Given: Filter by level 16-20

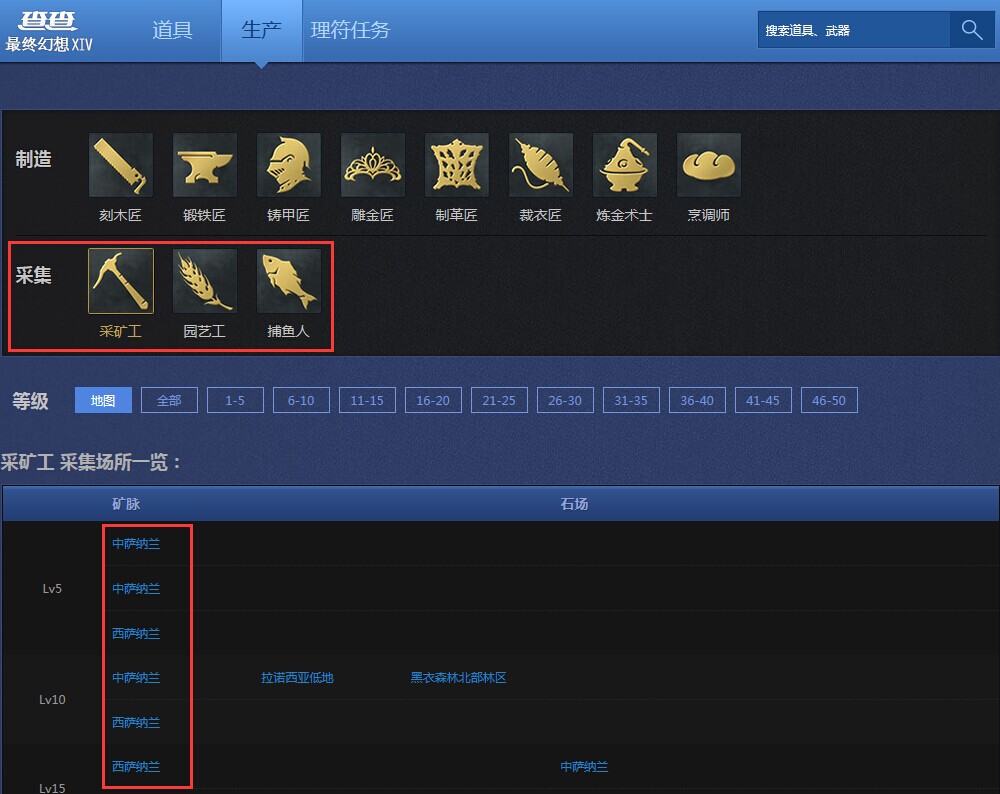Looking at the screenshot, I should click(x=433, y=401).
